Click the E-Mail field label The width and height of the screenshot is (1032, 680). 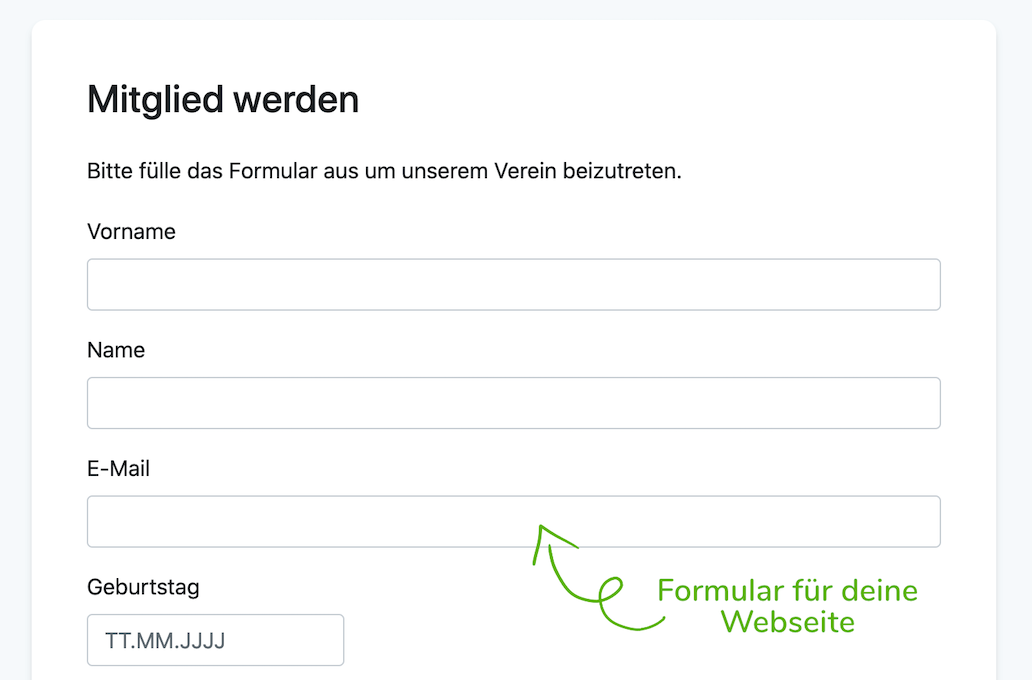click(119, 468)
